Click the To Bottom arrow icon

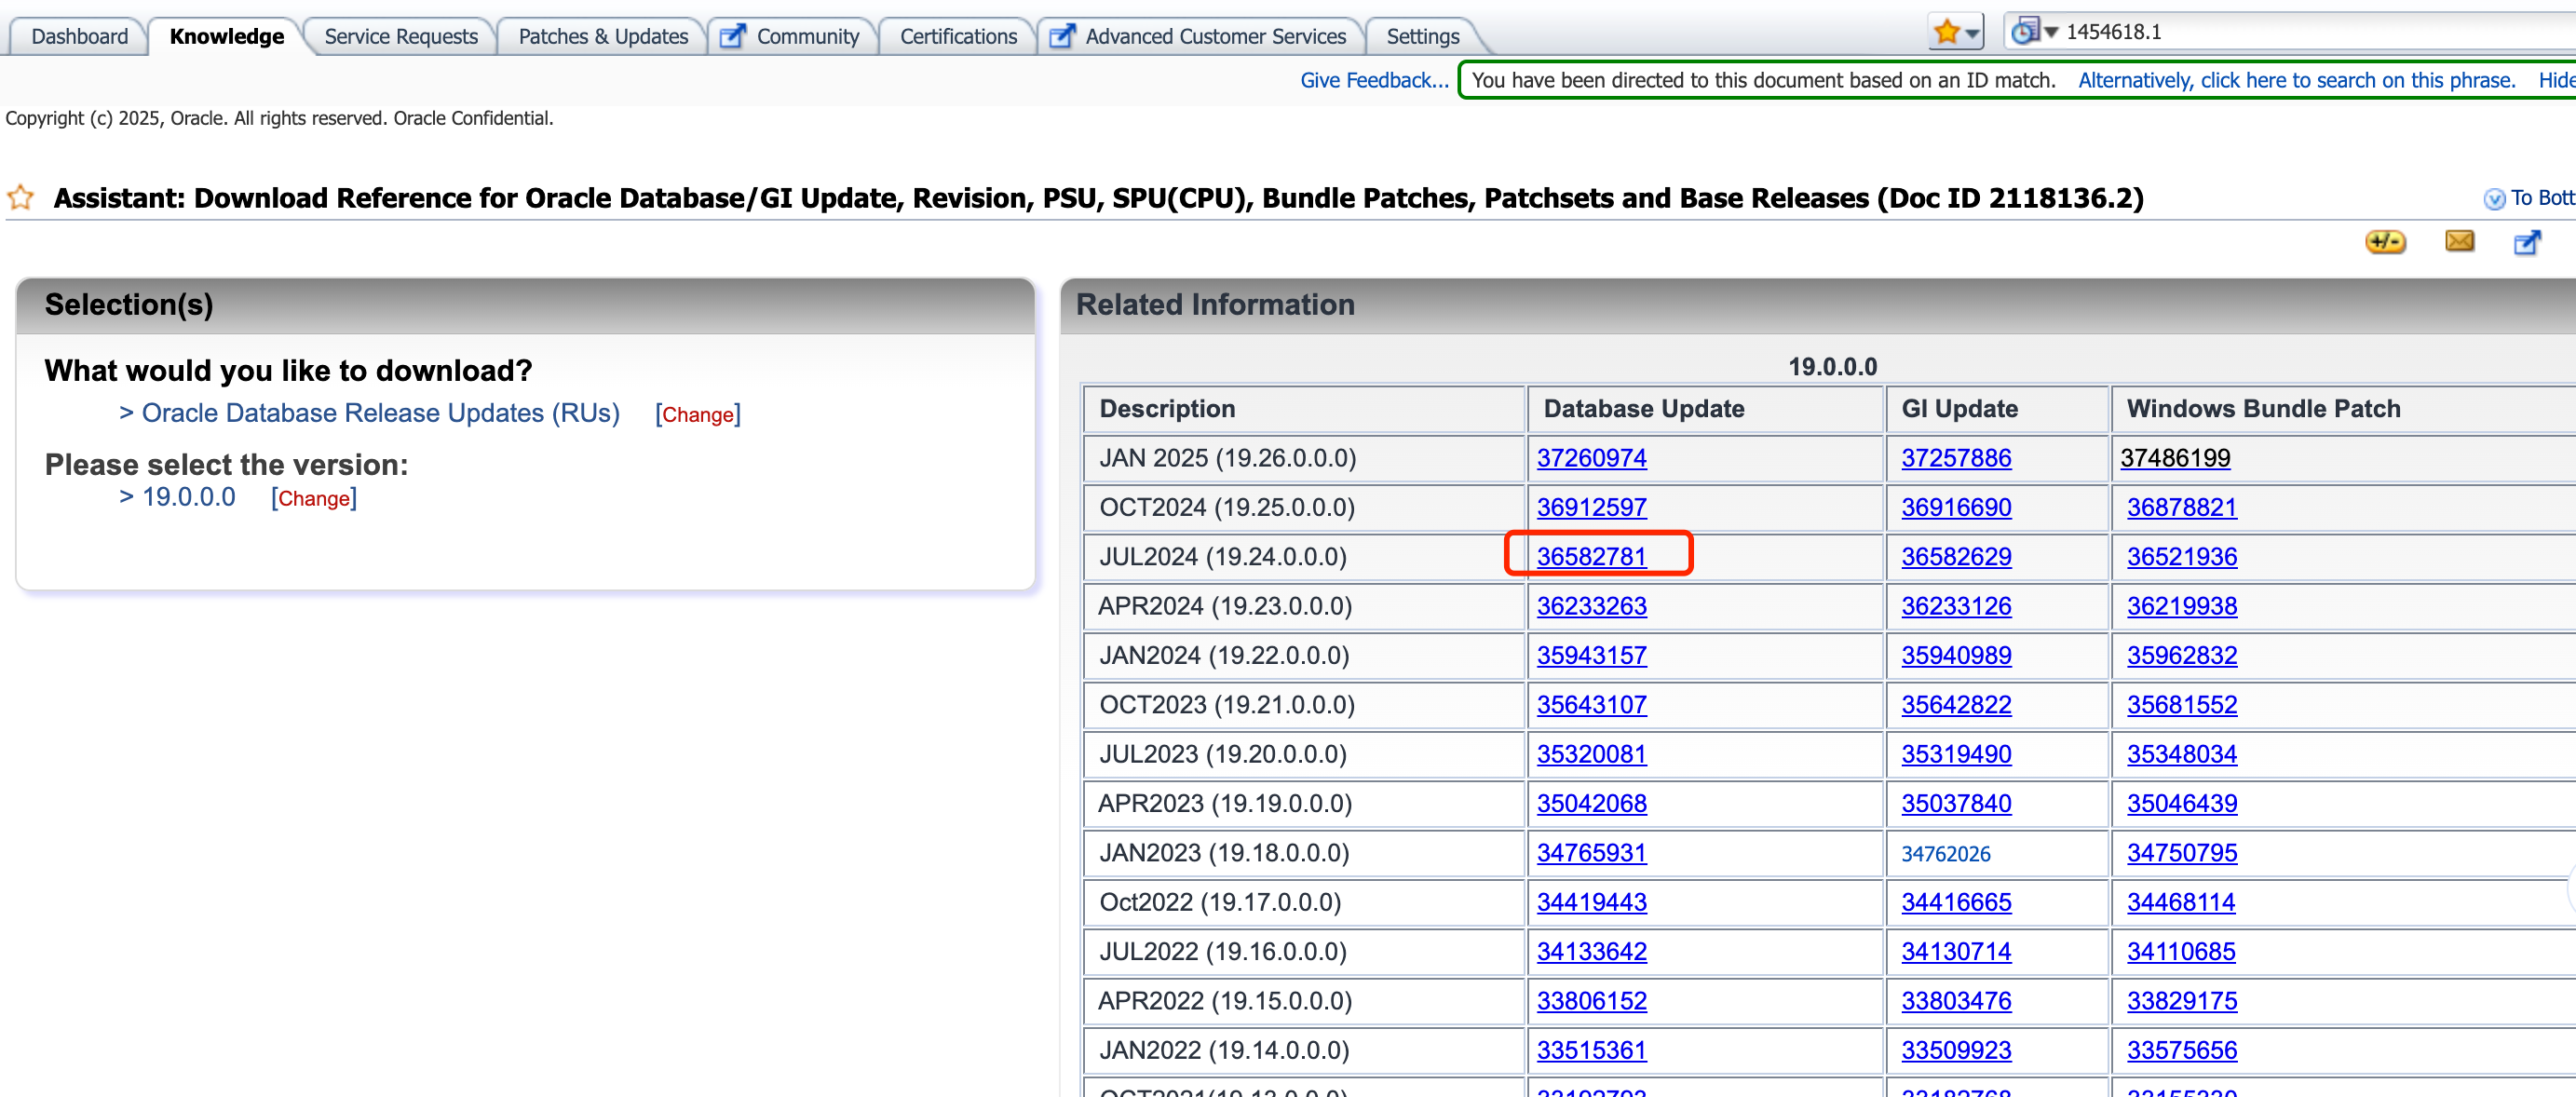[2494, 199]
